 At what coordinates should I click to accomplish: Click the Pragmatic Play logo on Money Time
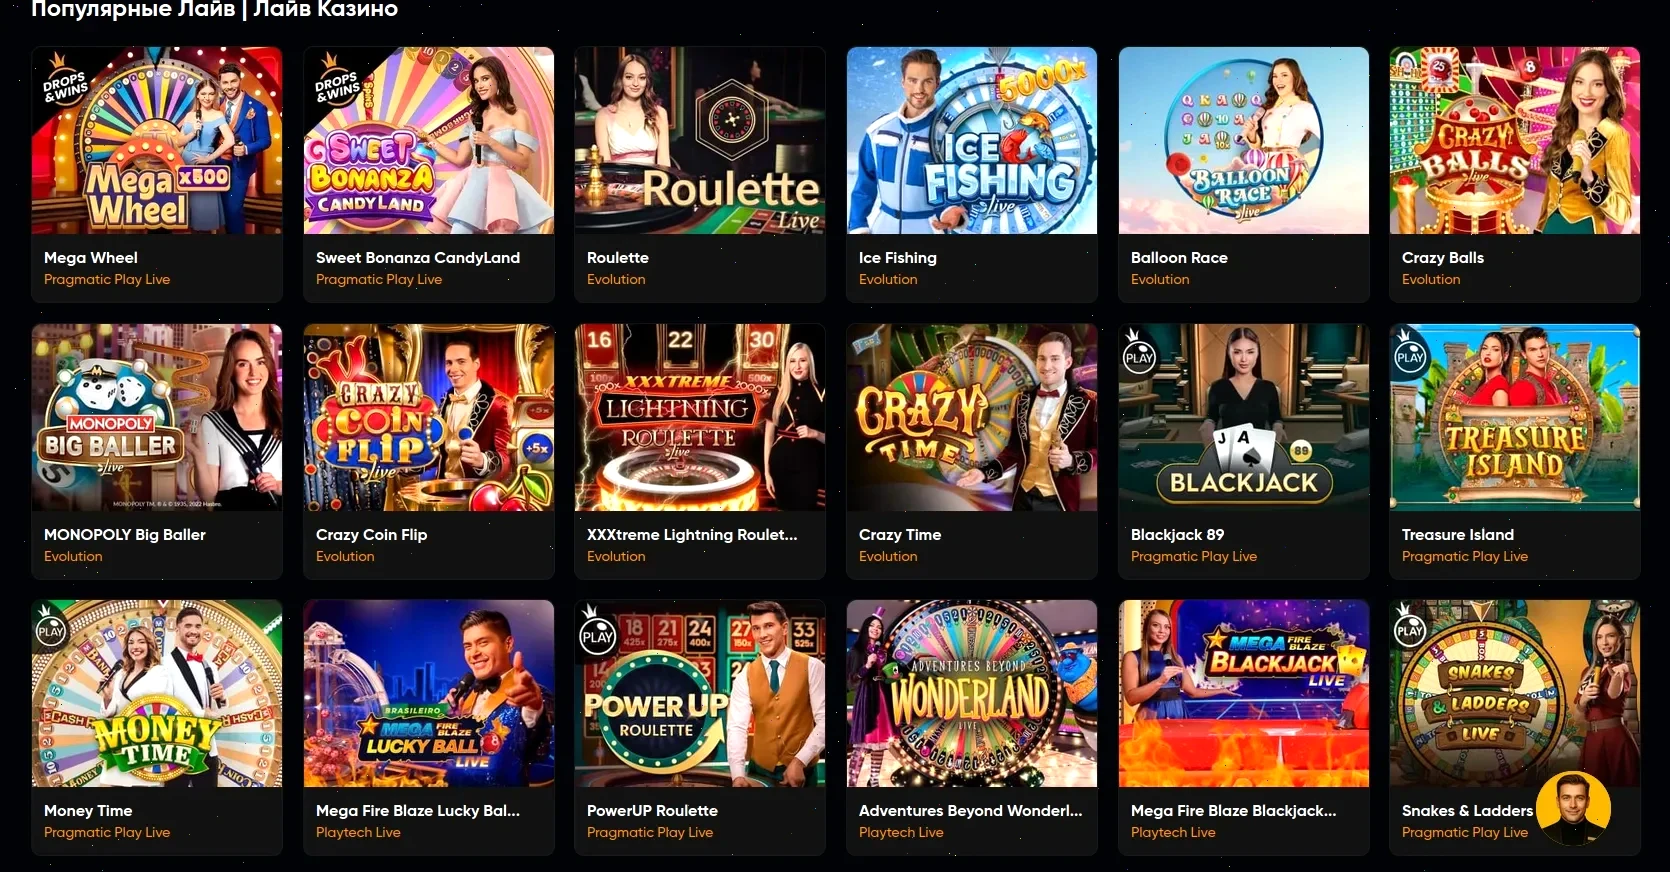50,627
